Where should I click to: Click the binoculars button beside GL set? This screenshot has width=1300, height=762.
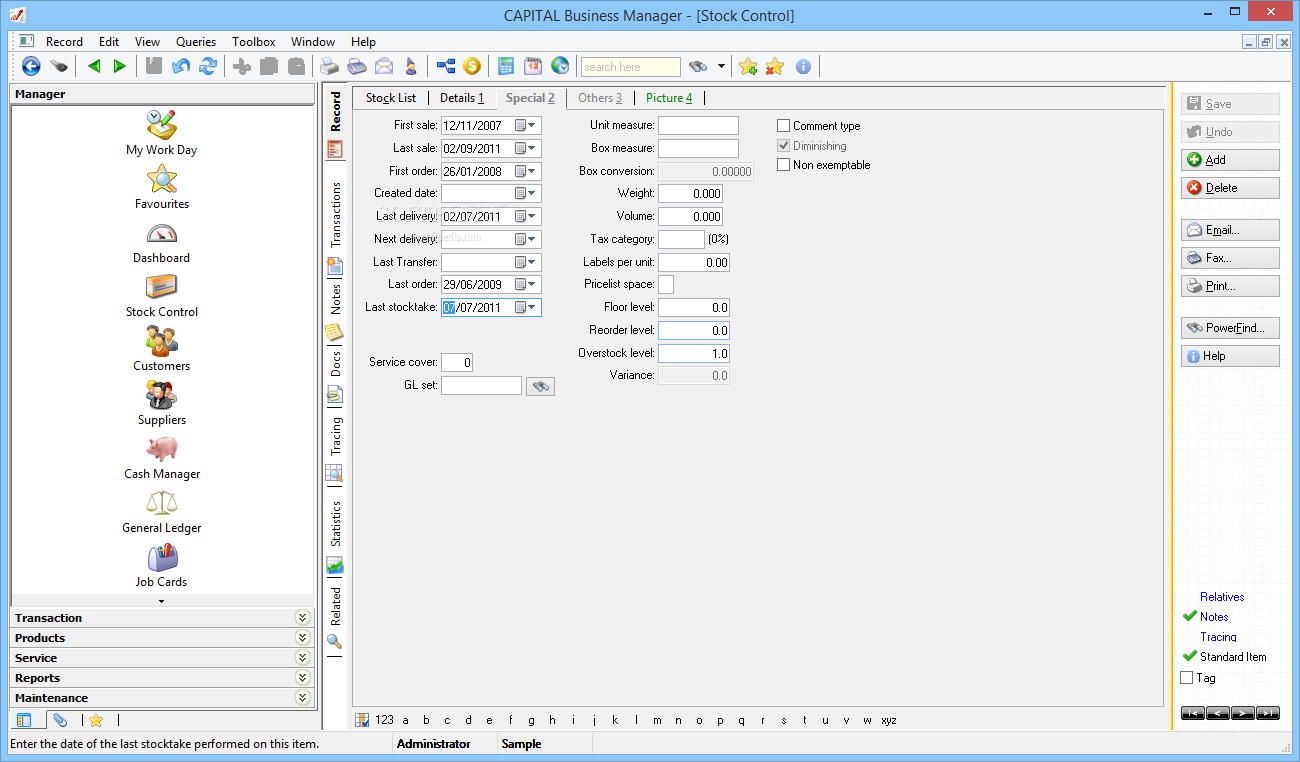(540, 386)
